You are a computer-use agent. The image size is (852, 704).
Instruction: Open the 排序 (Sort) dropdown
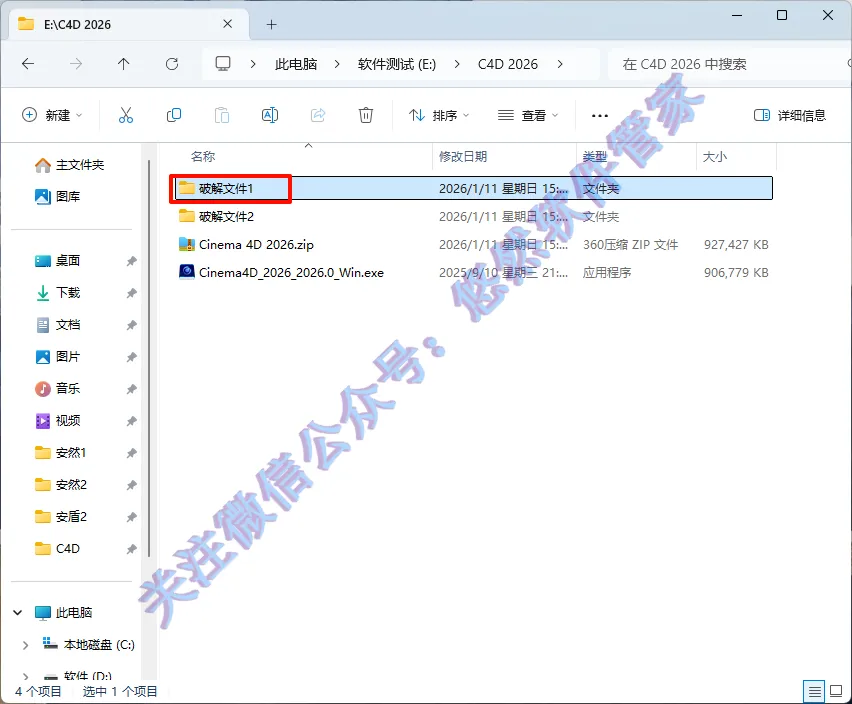[439, 115]
